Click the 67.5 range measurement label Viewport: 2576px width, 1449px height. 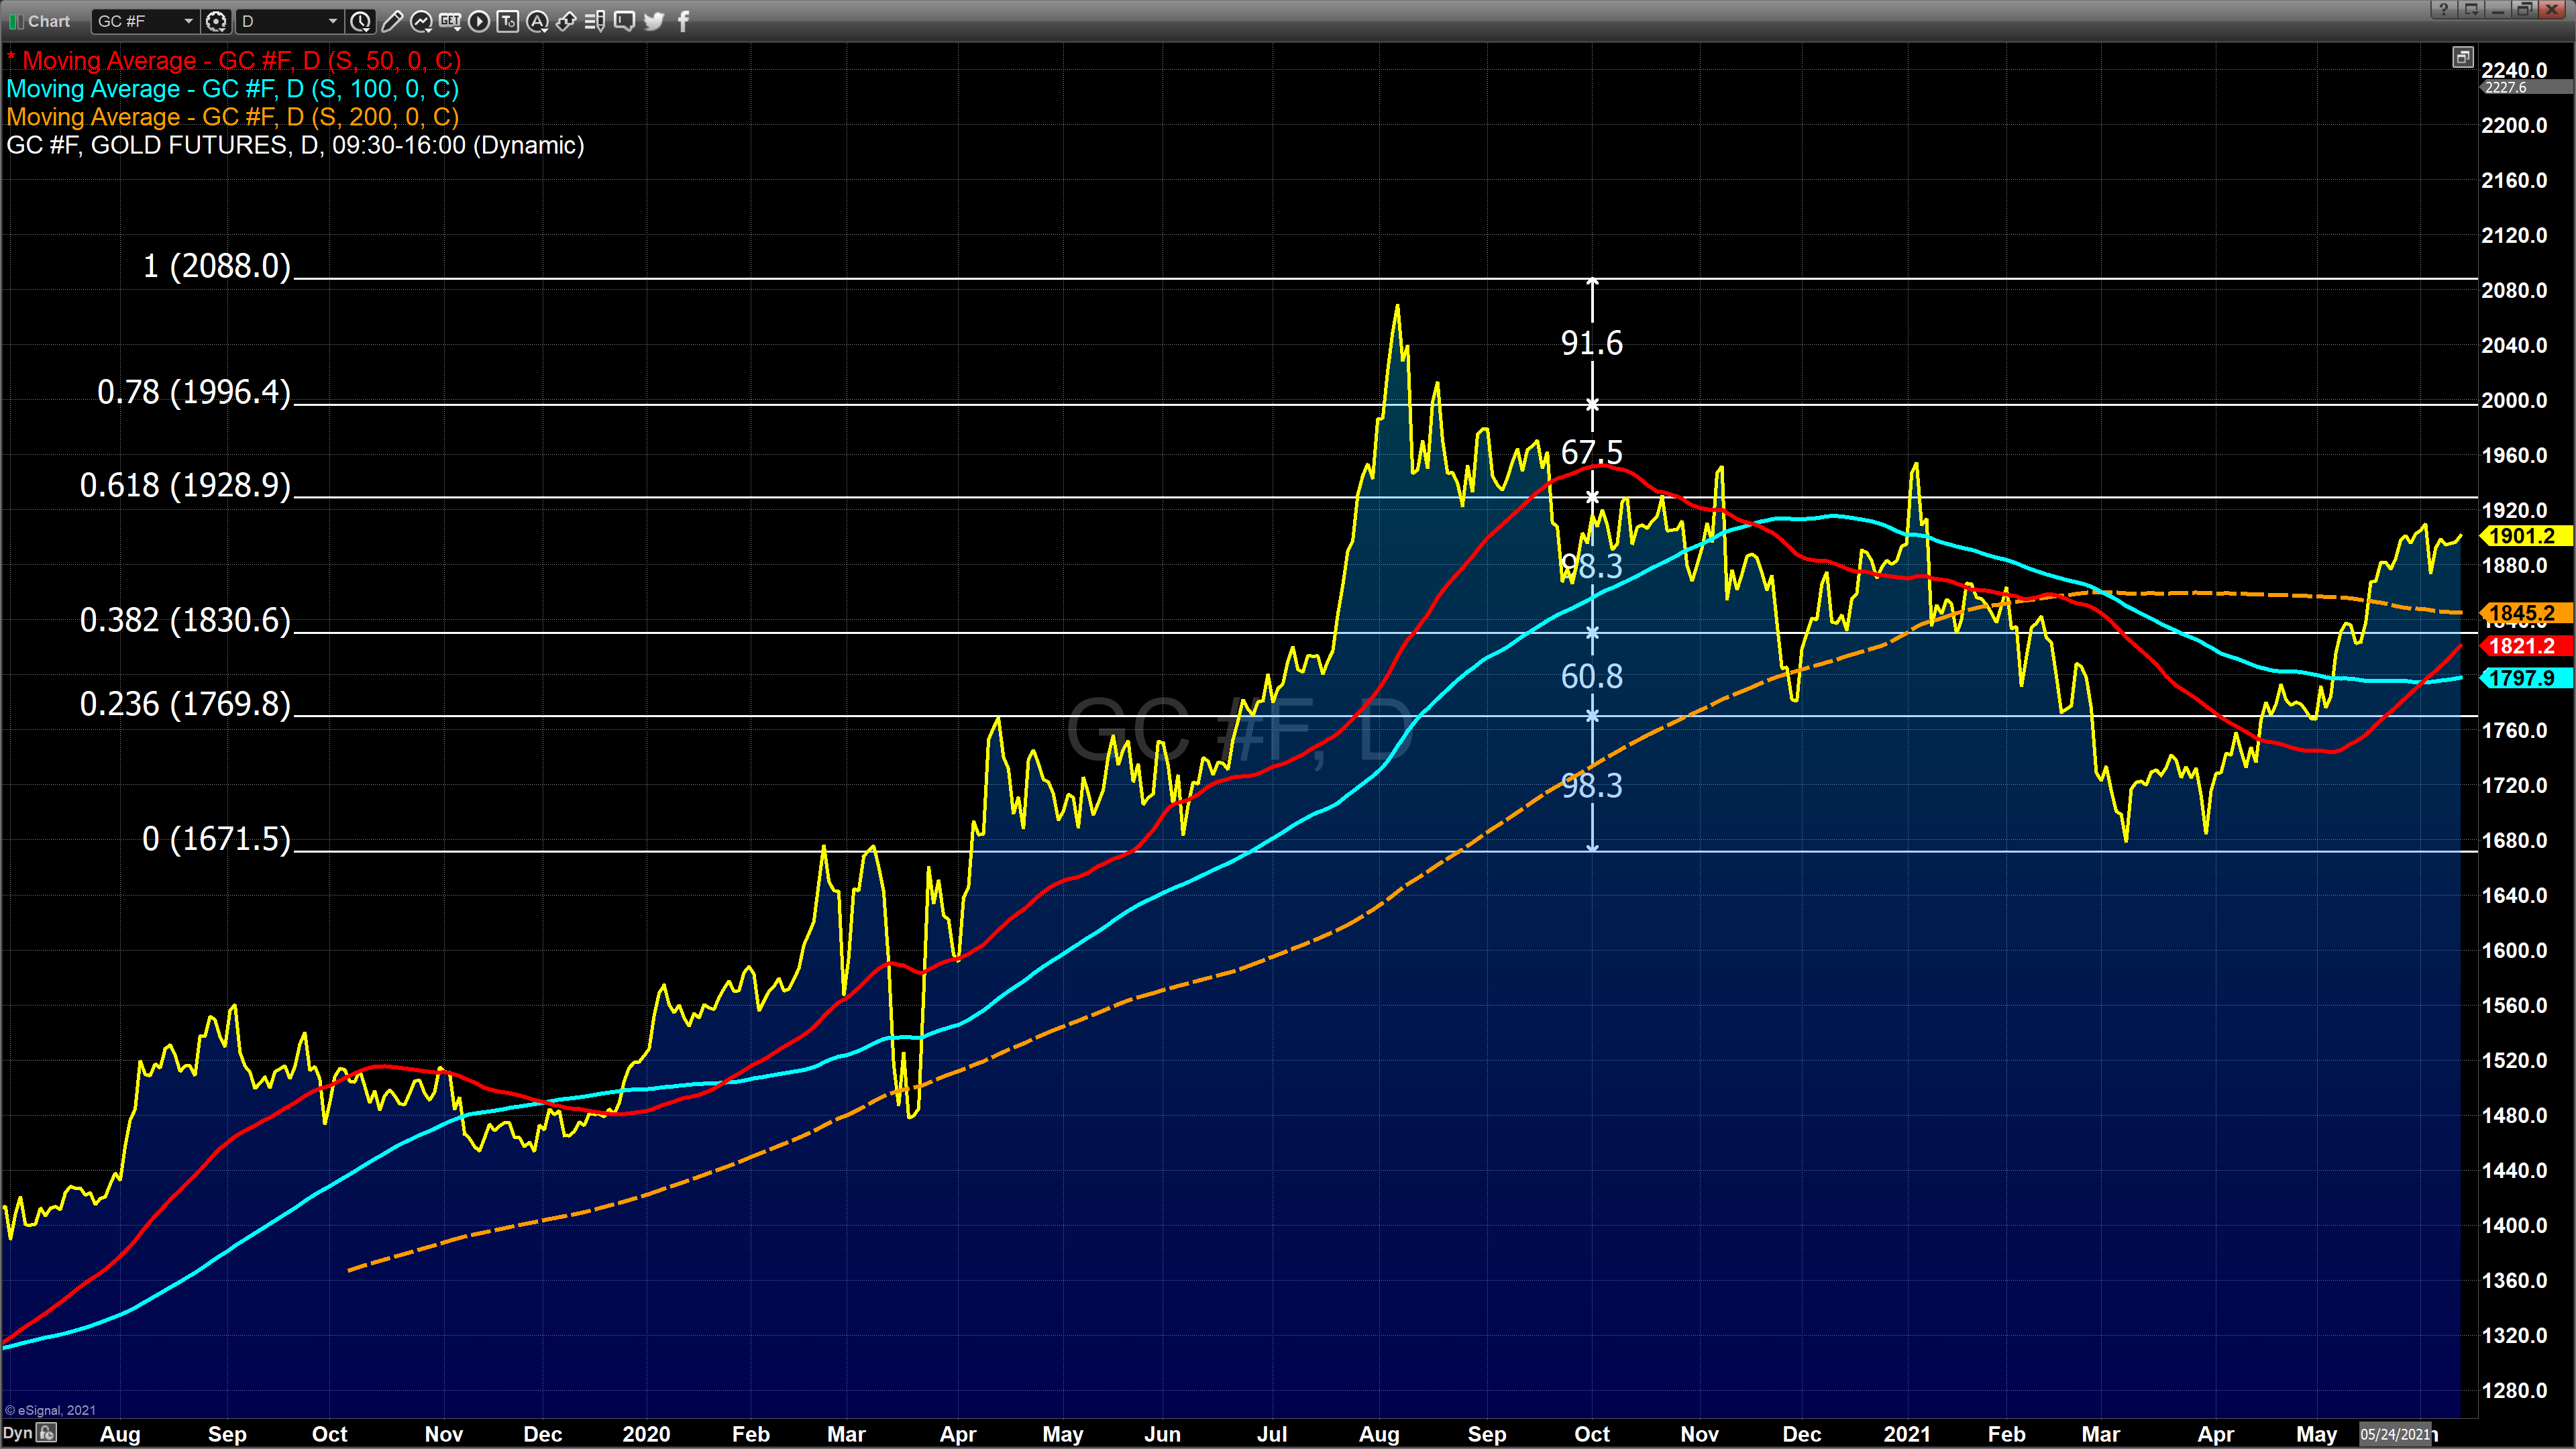(1592, 452)
